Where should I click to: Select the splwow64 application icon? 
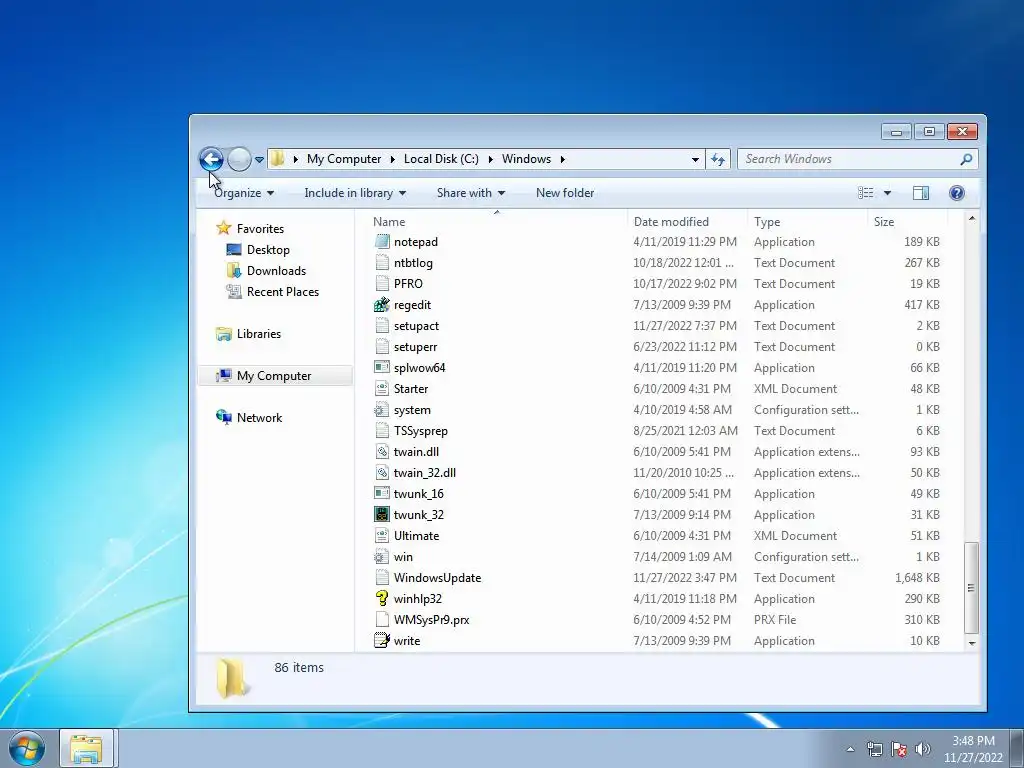(x=381, y=368)
